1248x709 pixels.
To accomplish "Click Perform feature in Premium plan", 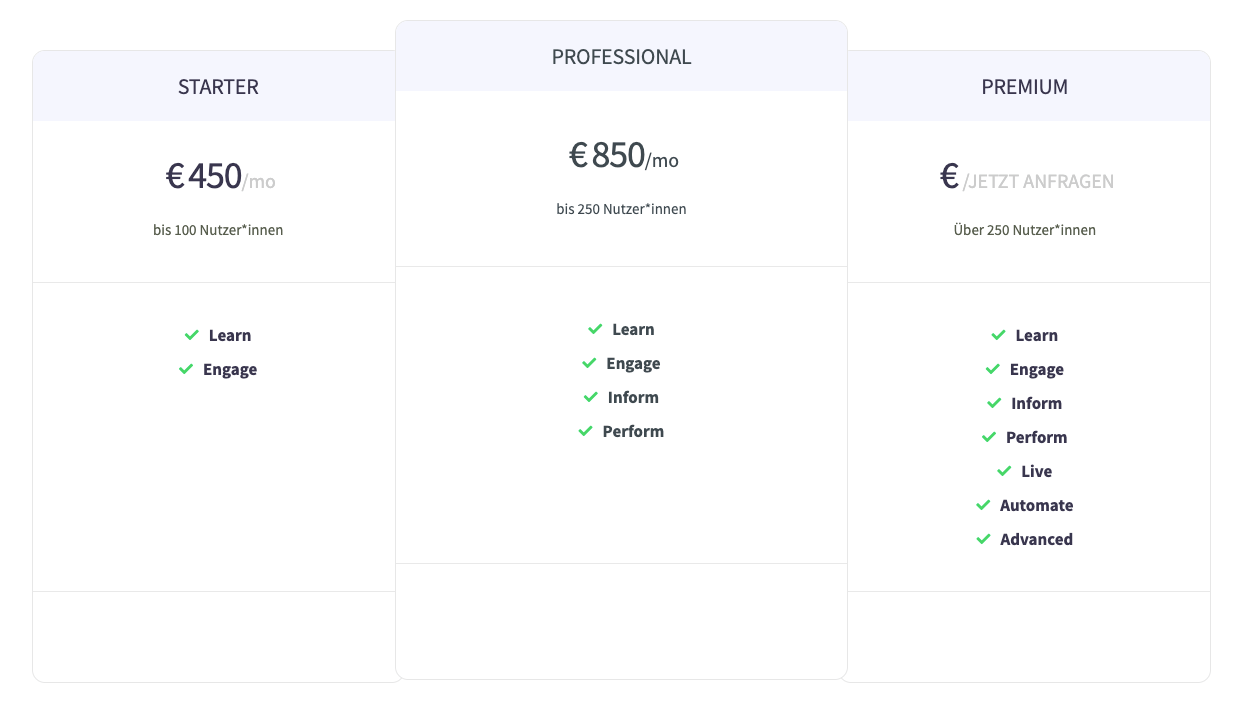I will [x=1036, y=438].
